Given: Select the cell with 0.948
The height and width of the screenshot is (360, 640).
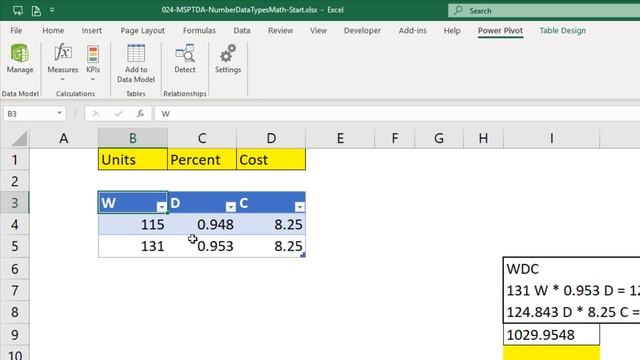Looking at the screenshot, I should pos(202,224).
